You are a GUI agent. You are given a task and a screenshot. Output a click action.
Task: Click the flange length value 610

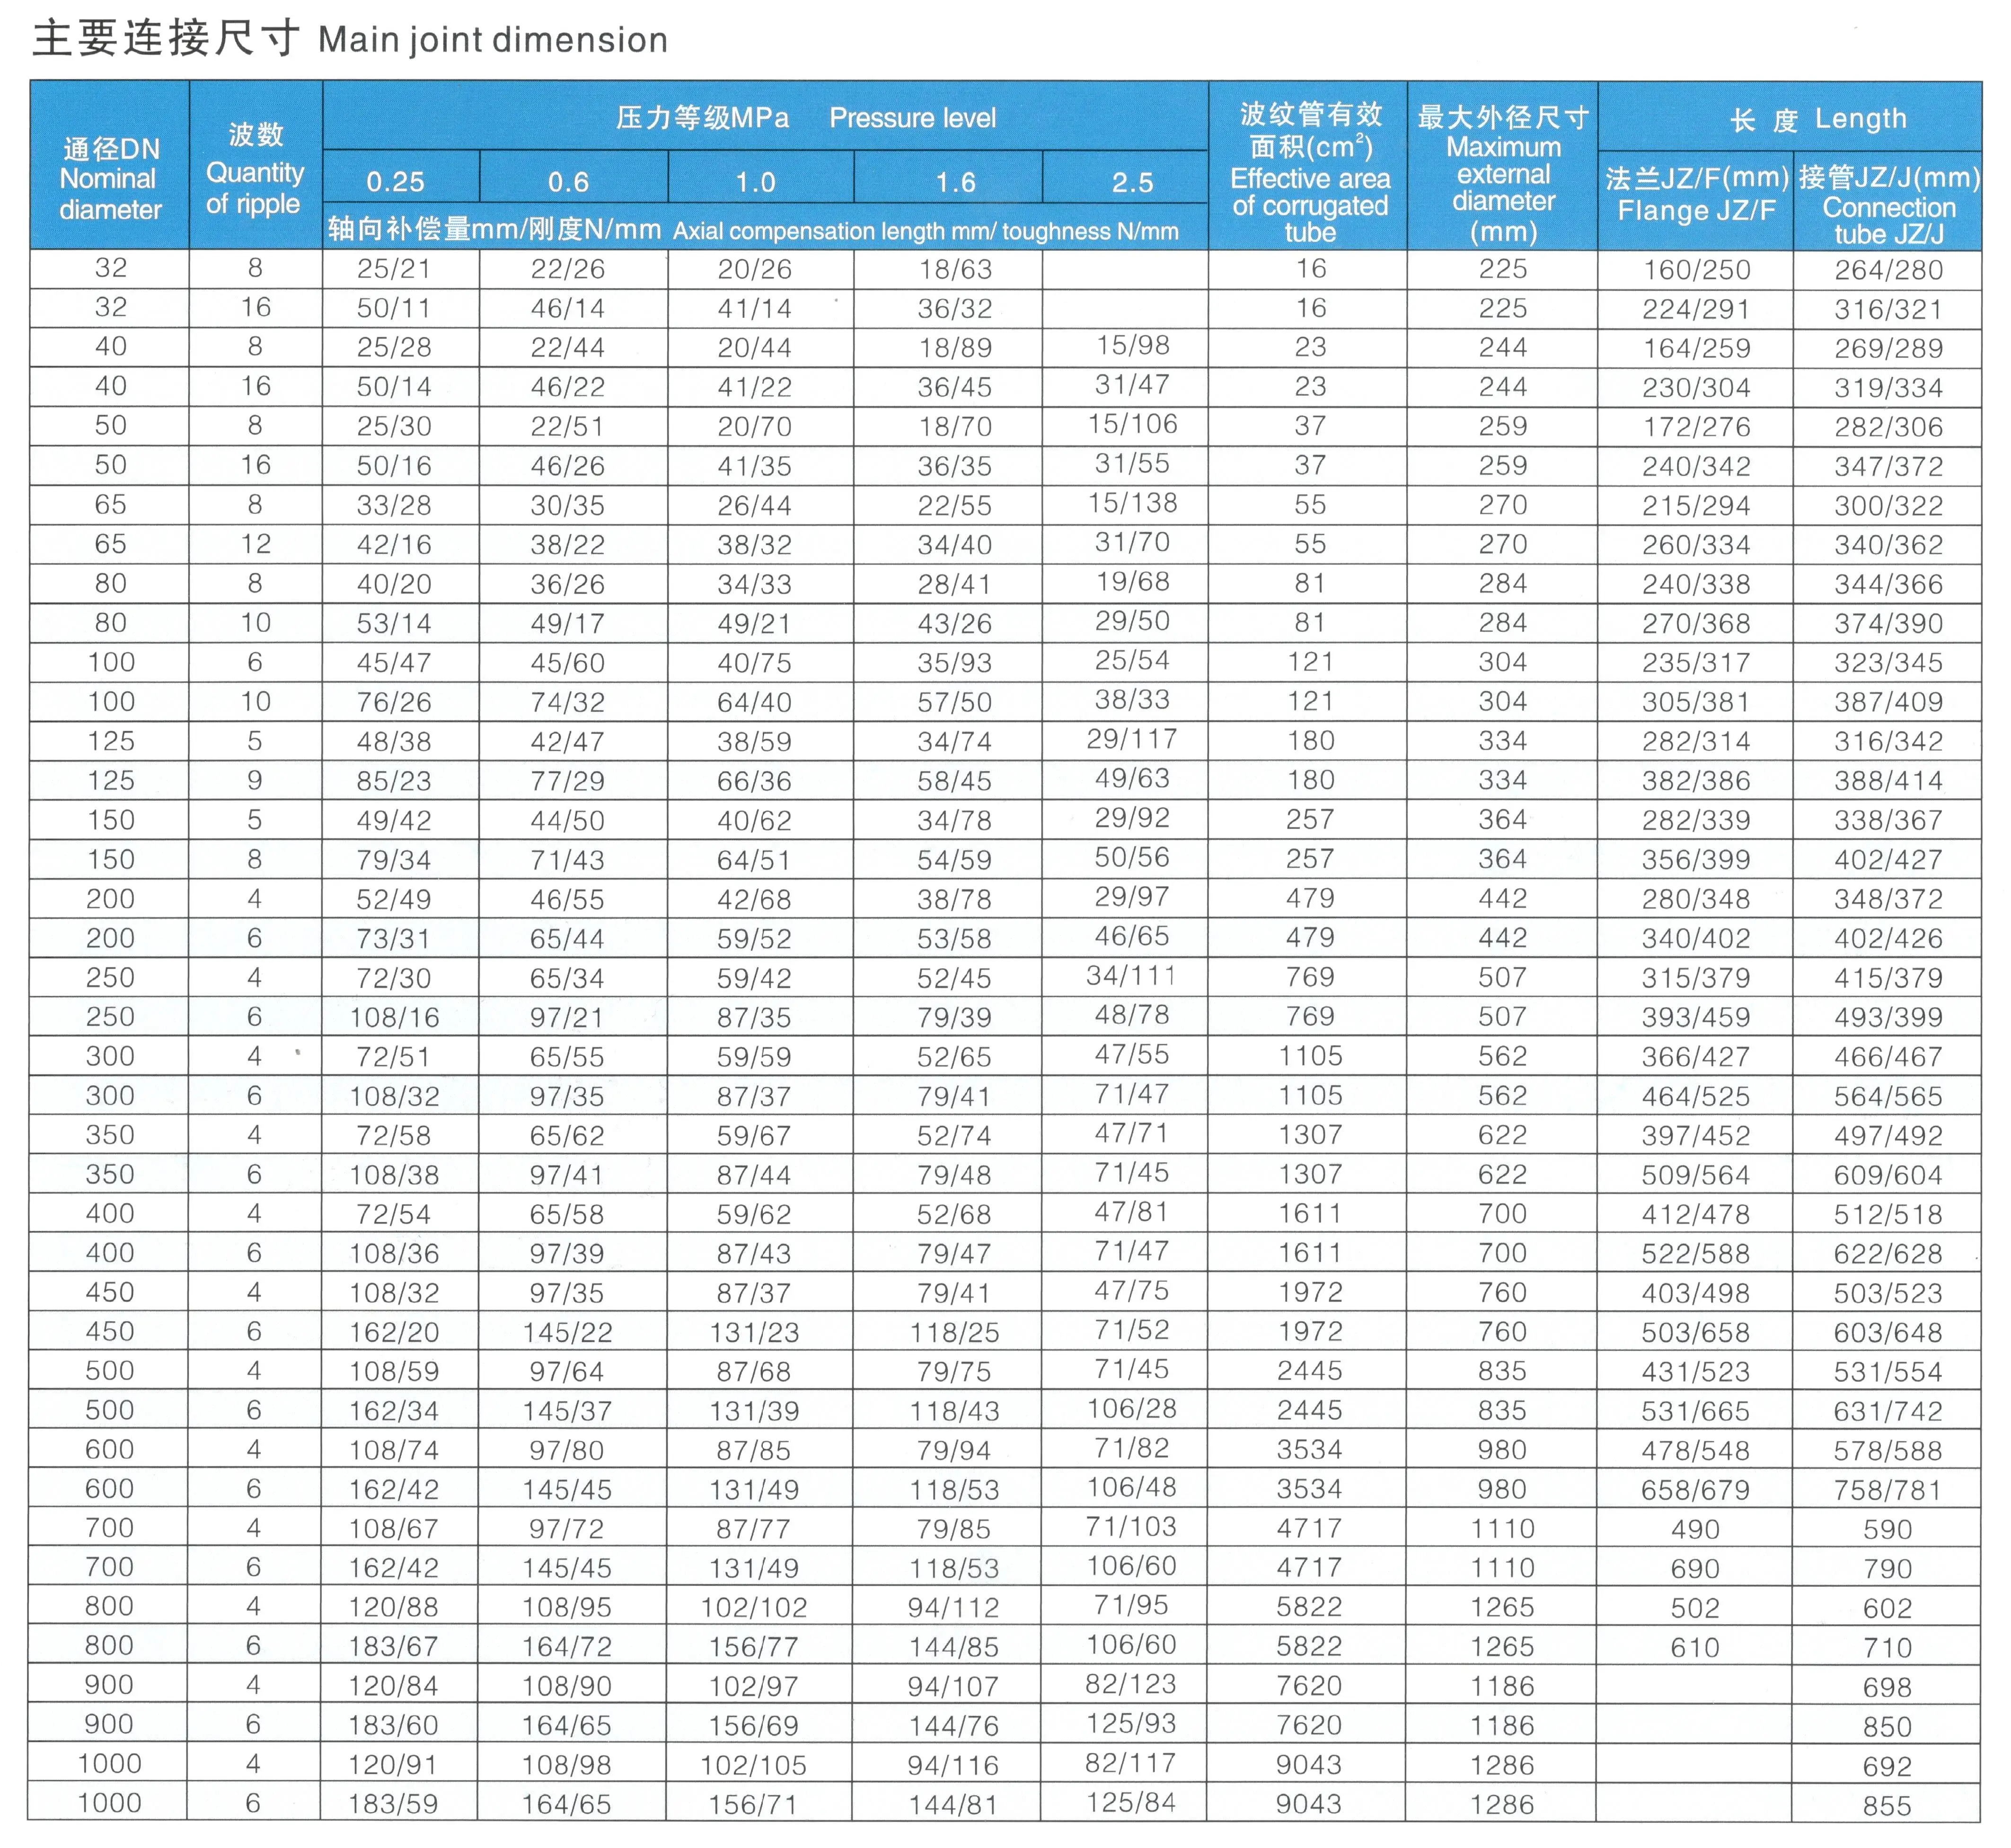click(1695, 1647)
